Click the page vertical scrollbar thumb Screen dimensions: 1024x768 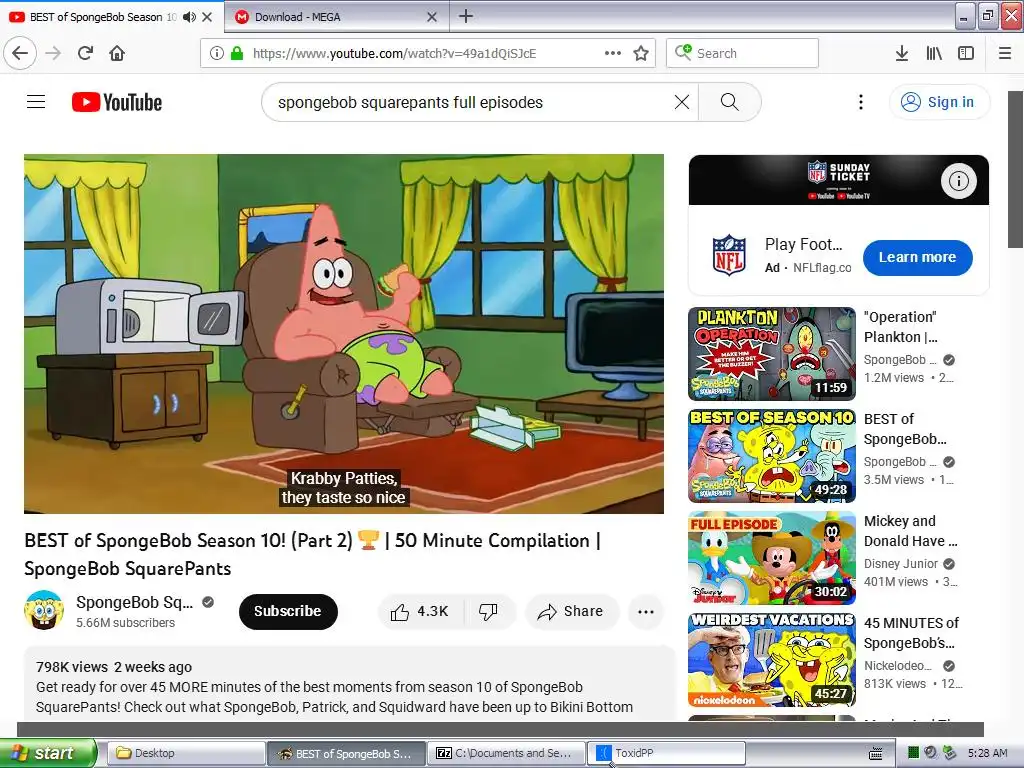pyautogui.click(x=1015, y=170)
